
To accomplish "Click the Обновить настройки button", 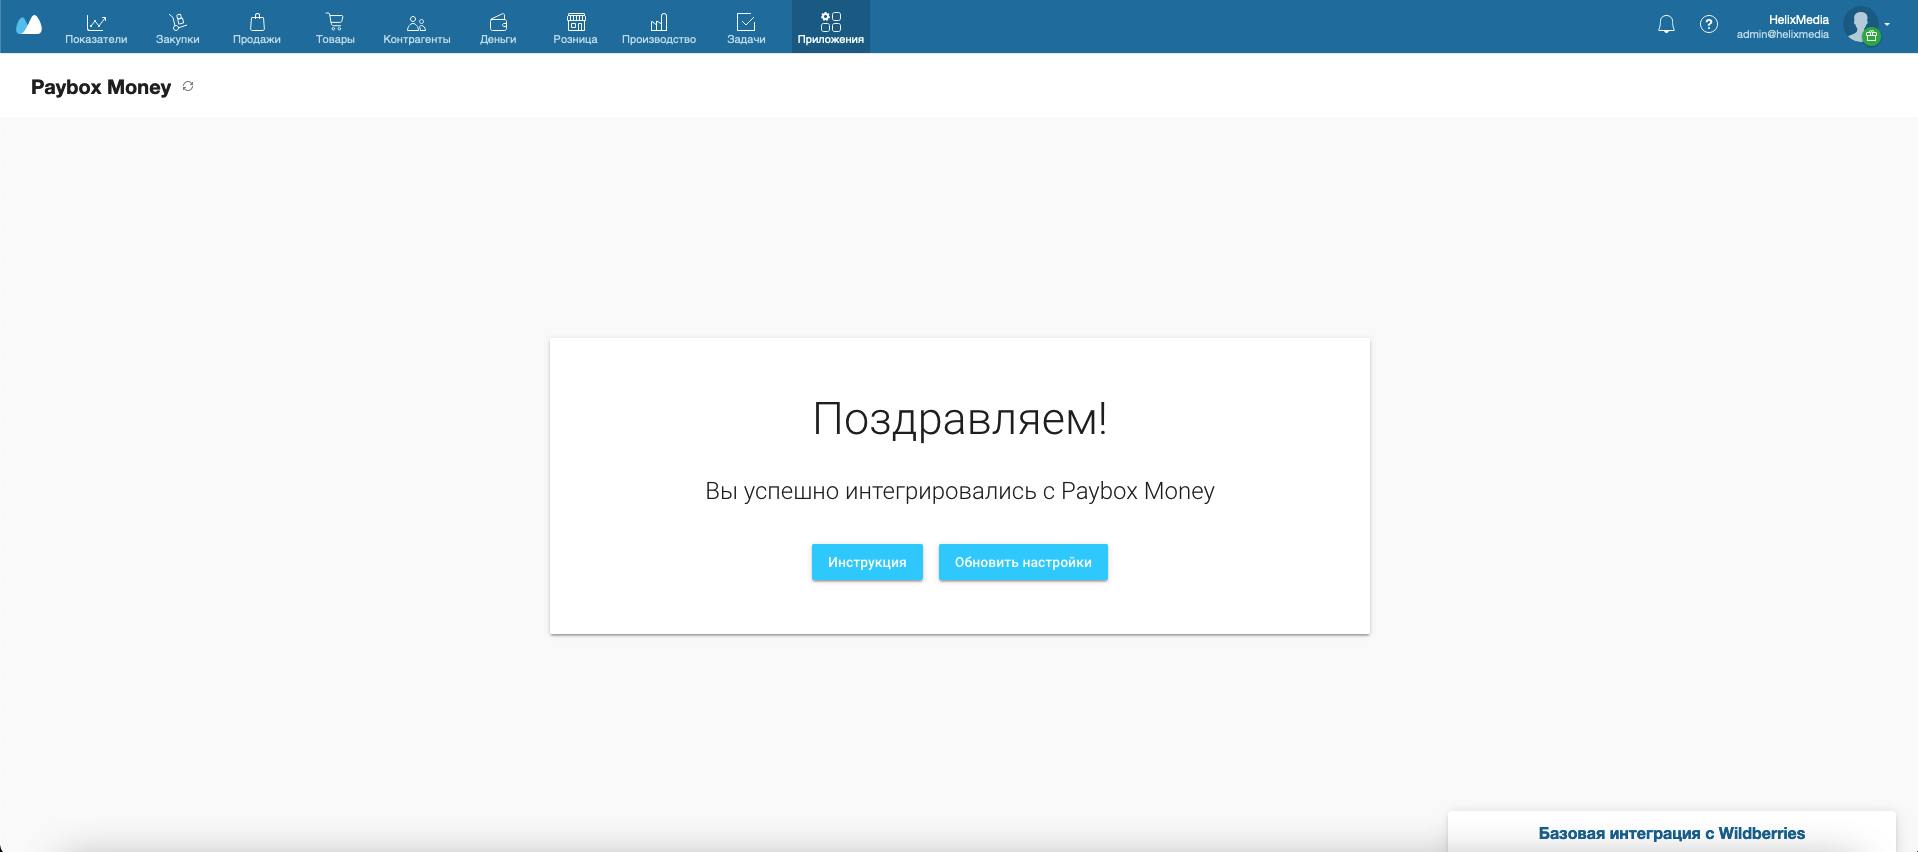I will pyautogui.click(x=1023, y=562).
